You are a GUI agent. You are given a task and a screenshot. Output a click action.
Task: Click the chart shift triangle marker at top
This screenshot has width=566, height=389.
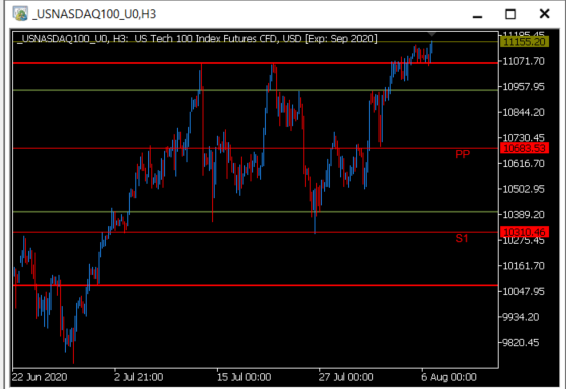[432, 34]
